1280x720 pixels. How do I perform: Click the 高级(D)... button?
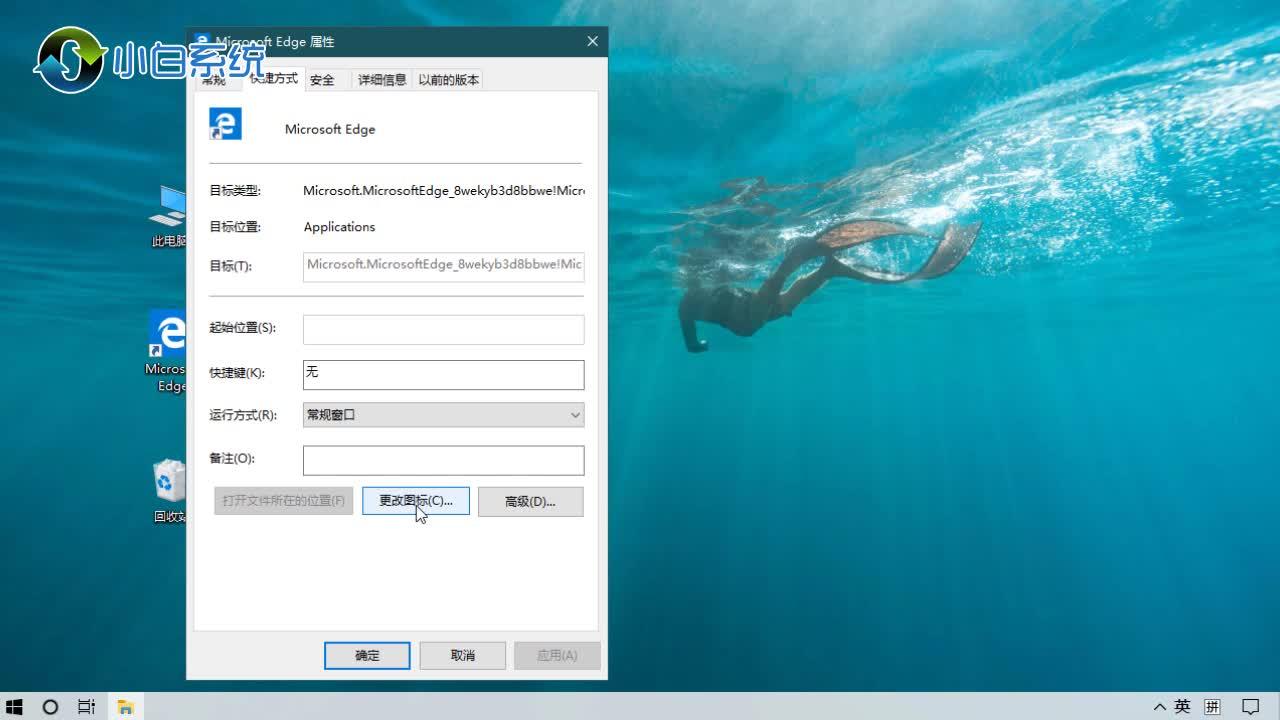tap(530, 501)
